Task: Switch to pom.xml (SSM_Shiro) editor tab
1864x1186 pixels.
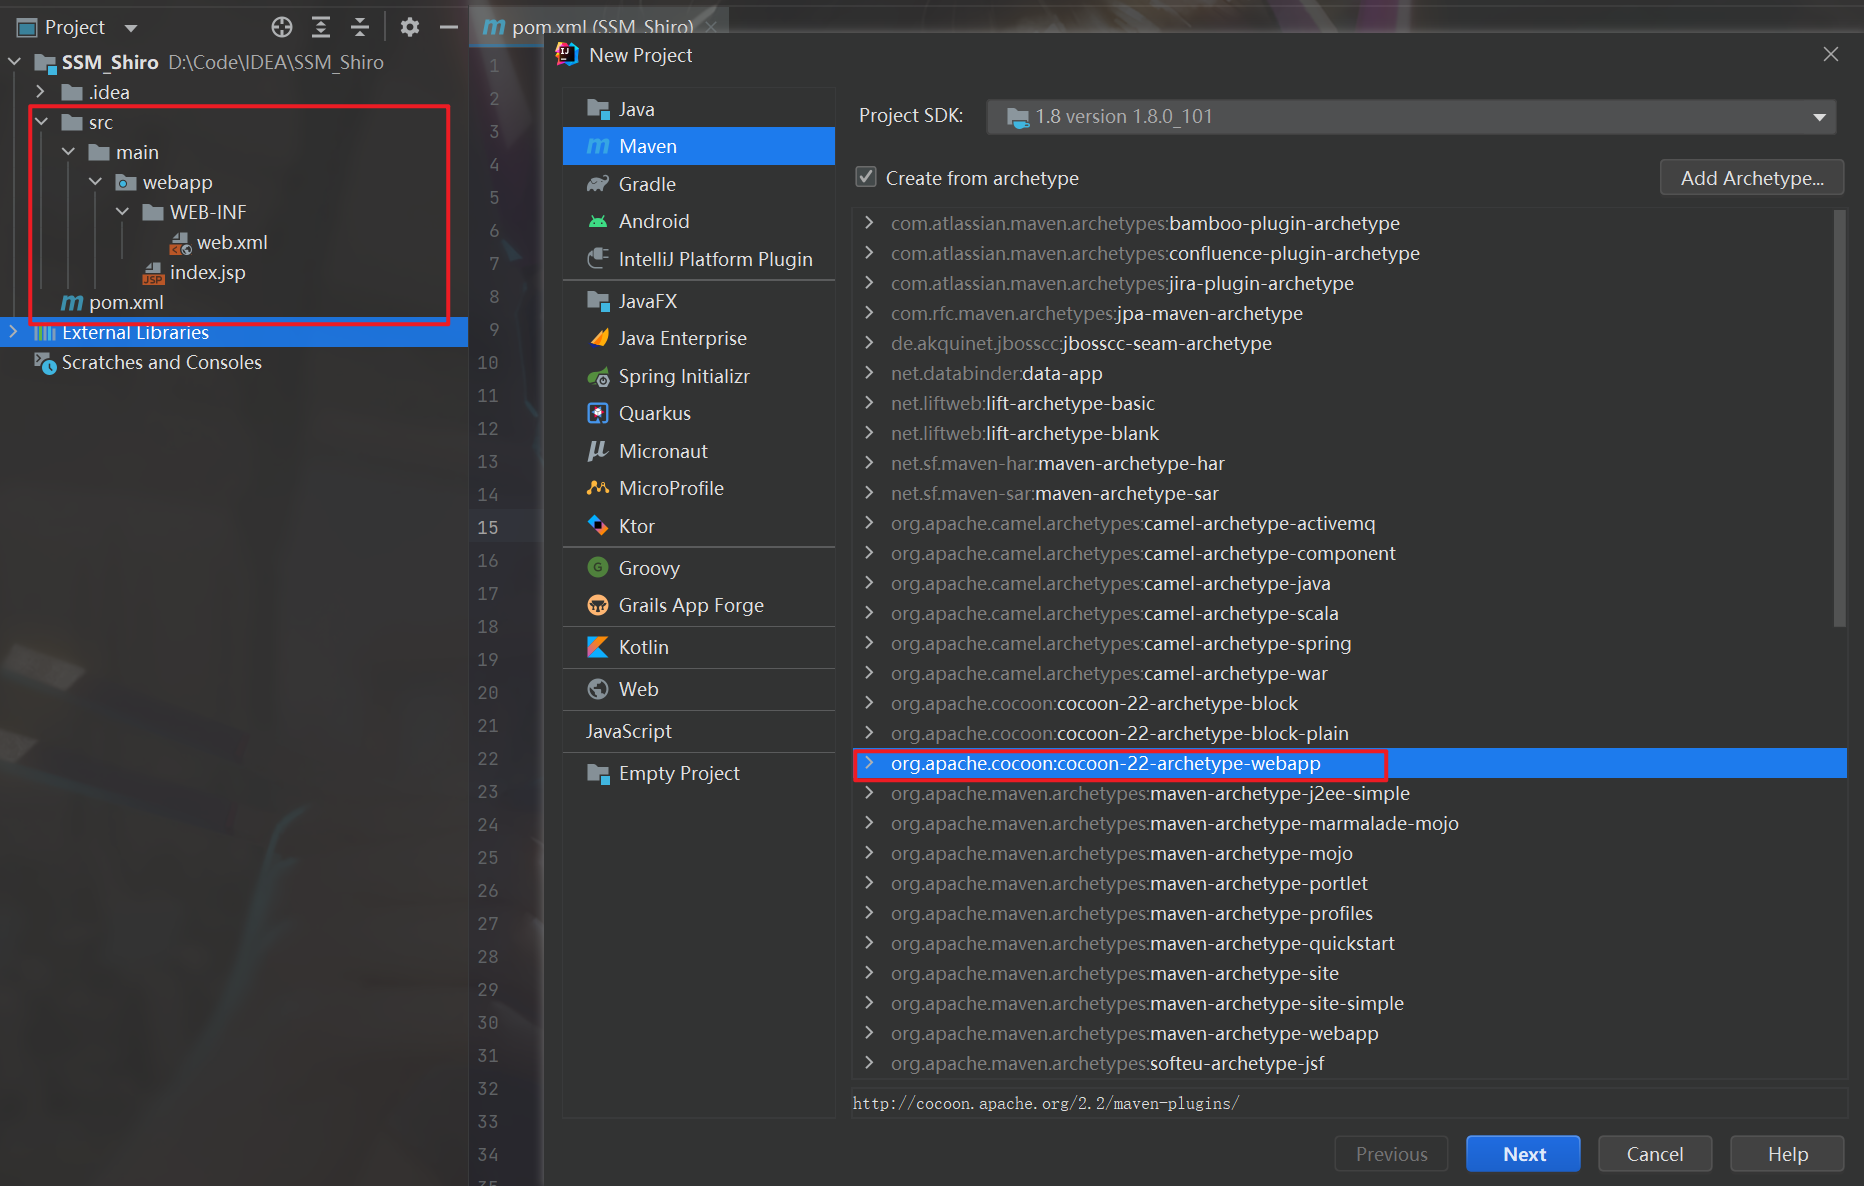Action: [x=602, y=26]
